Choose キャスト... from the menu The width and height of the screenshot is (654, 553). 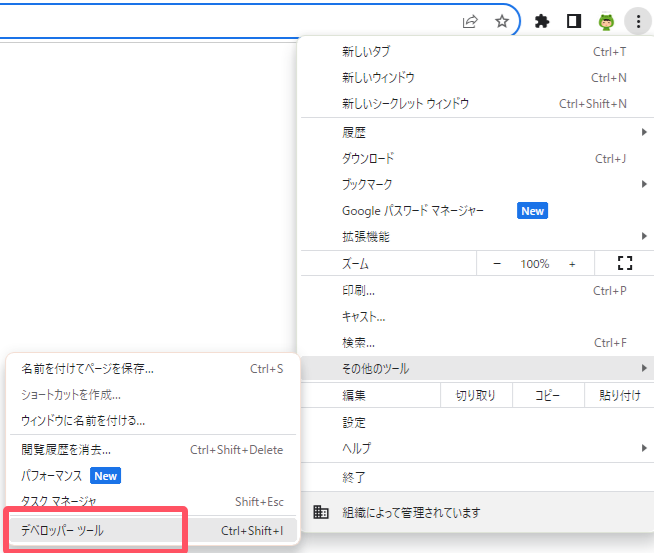tap(477, 317)
